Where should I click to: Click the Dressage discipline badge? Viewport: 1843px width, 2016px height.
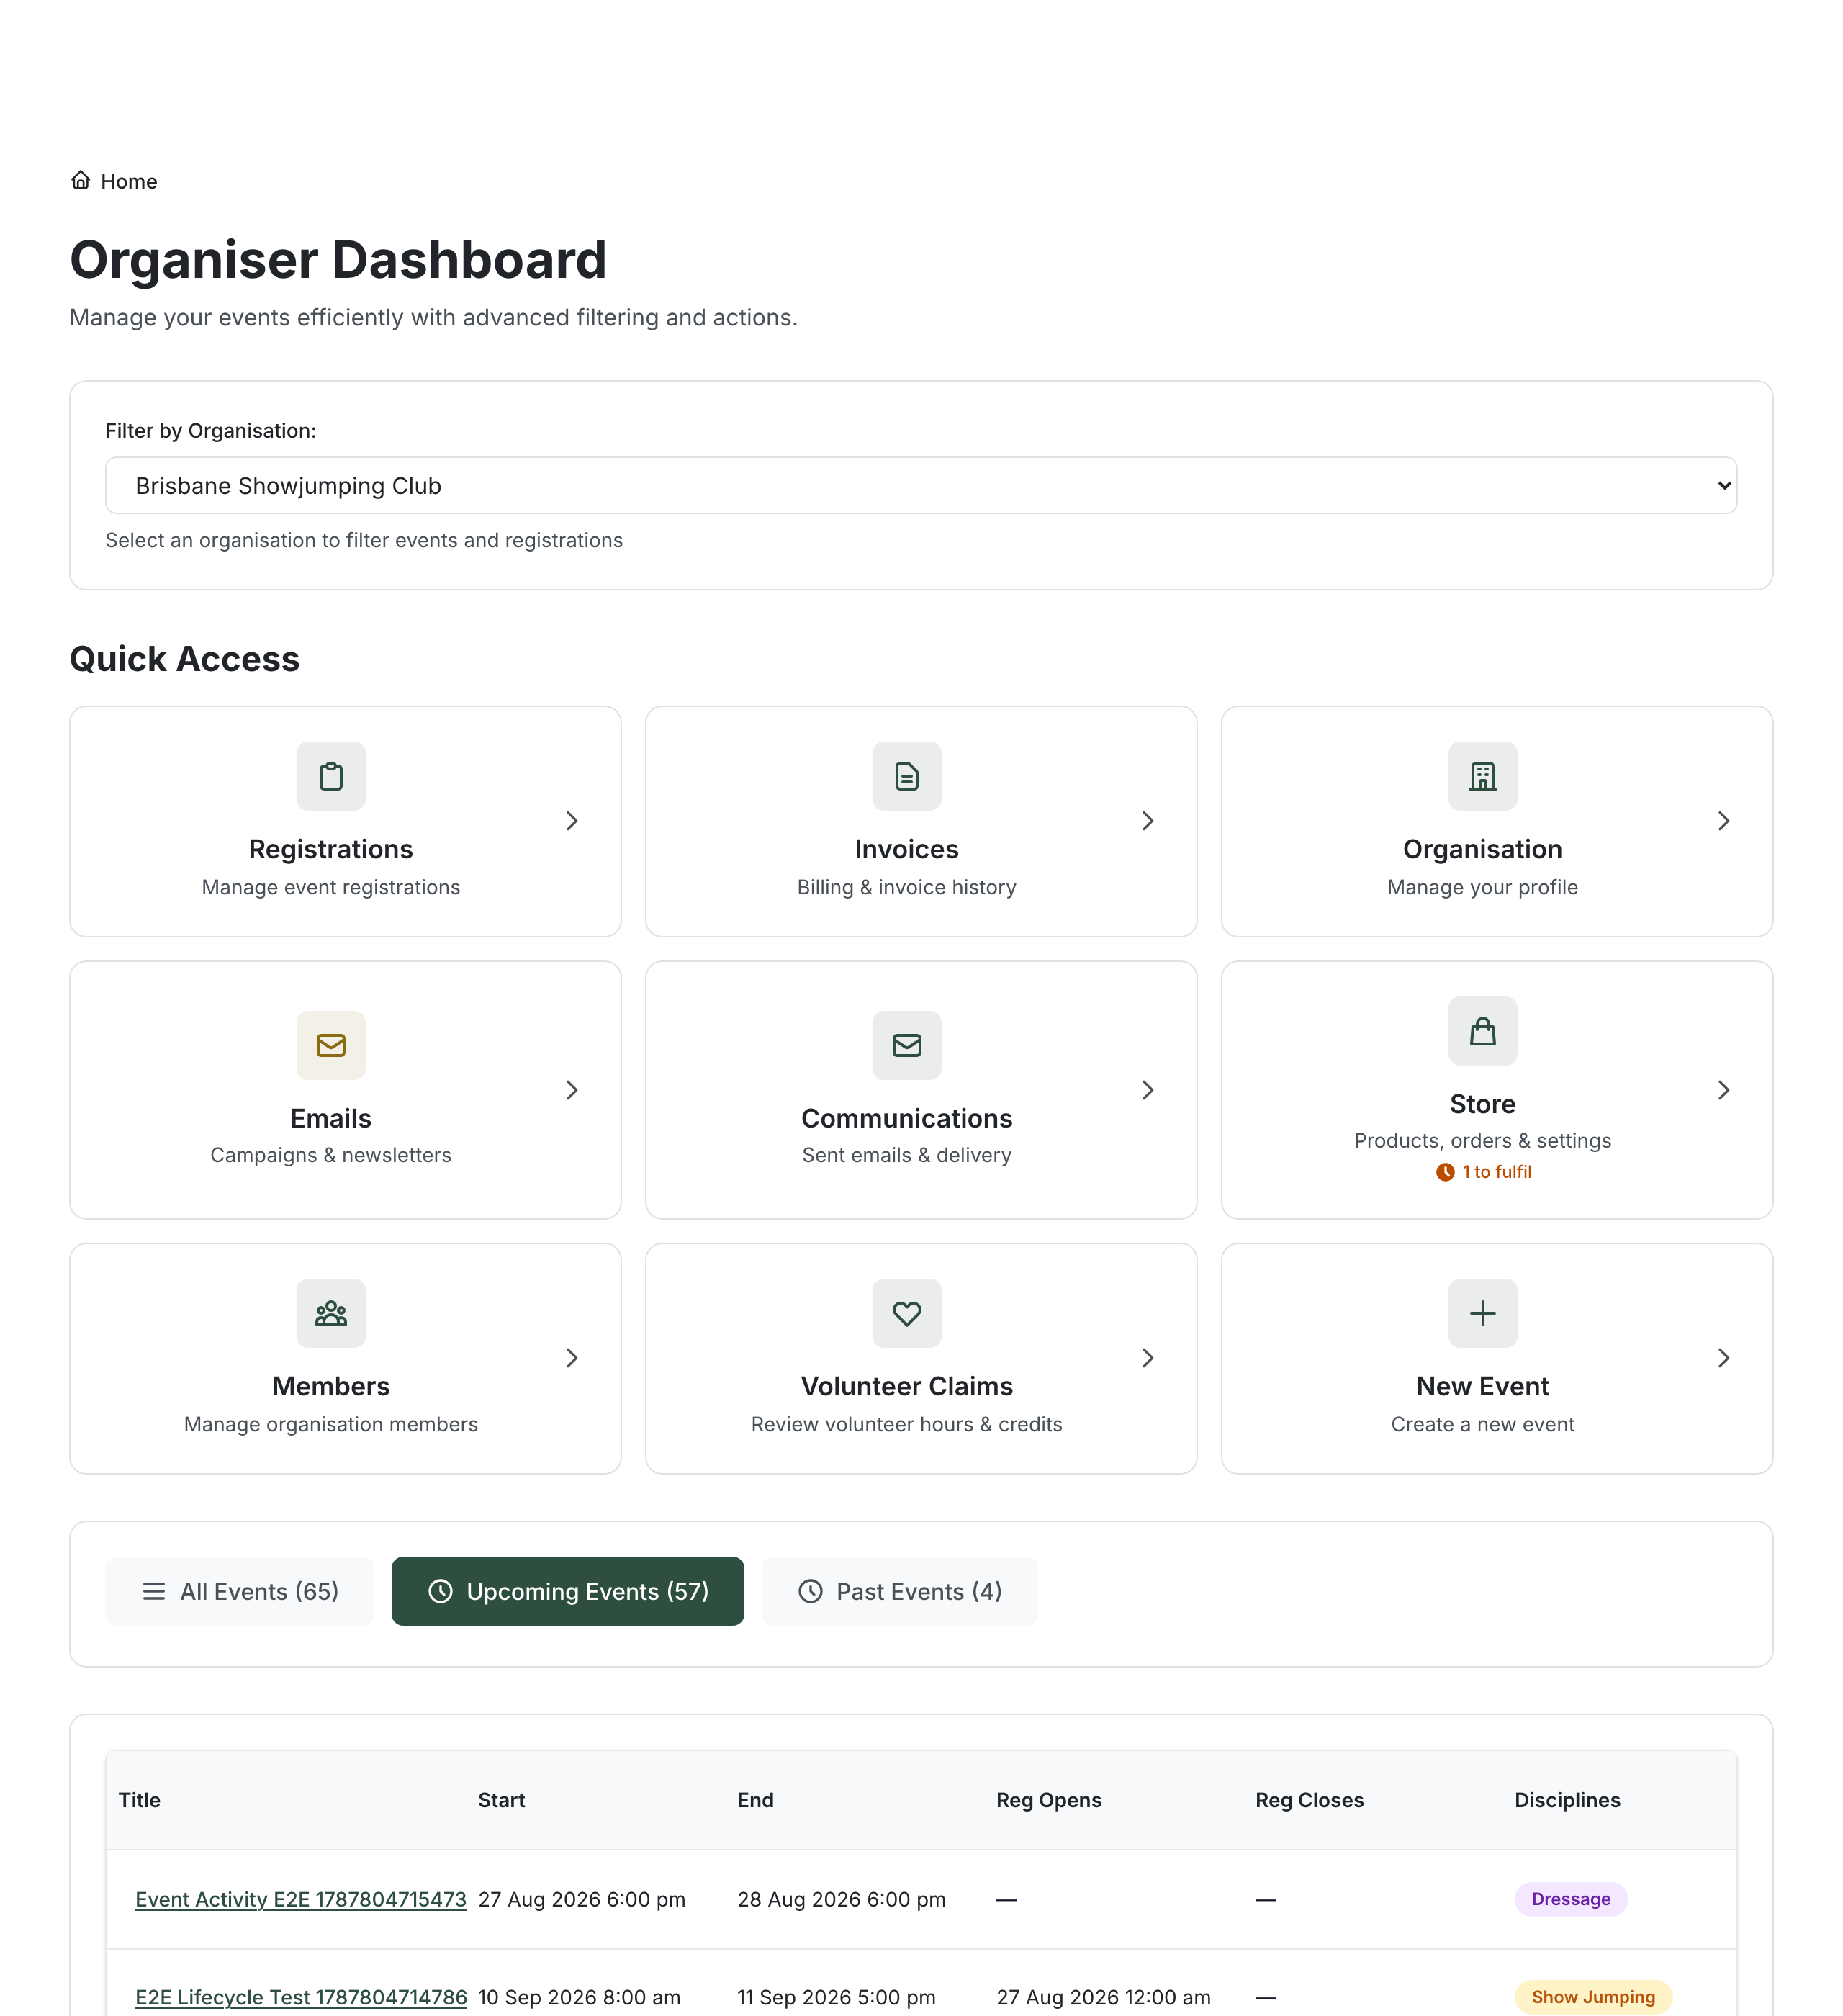(1570, 1899)
